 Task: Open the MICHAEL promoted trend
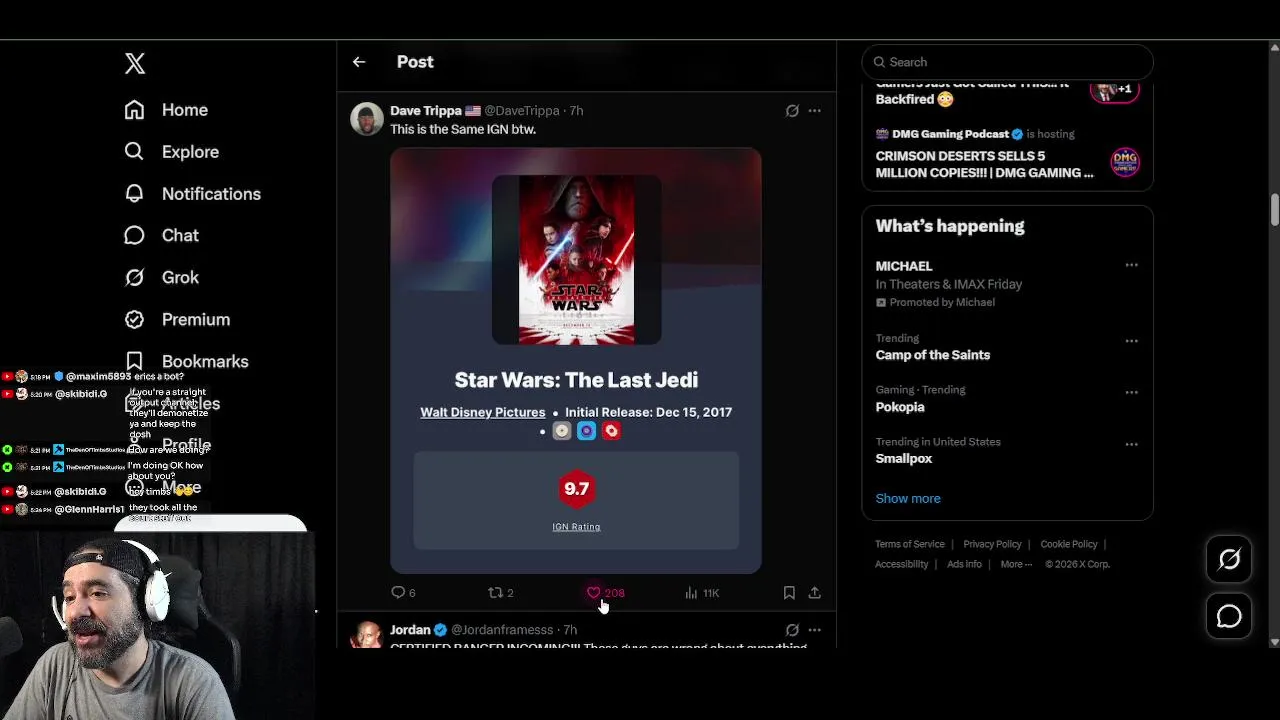pyautogui.click(x=904, y=266)
